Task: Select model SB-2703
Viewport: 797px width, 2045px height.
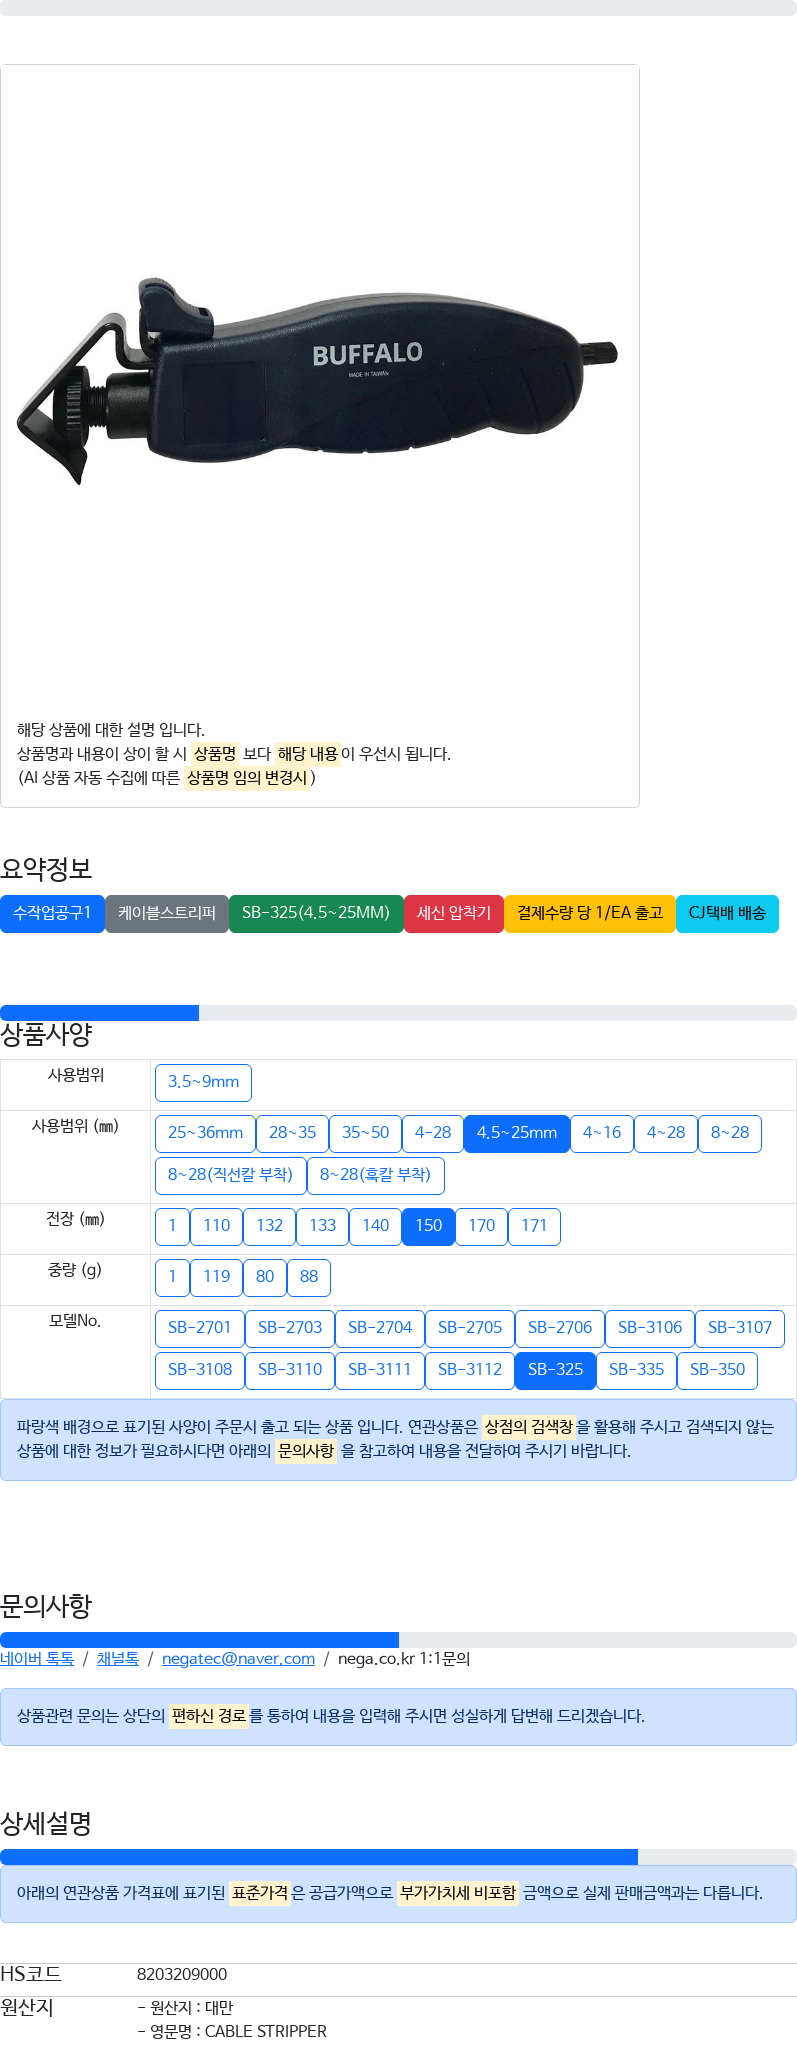Action: coord(290,1328)
